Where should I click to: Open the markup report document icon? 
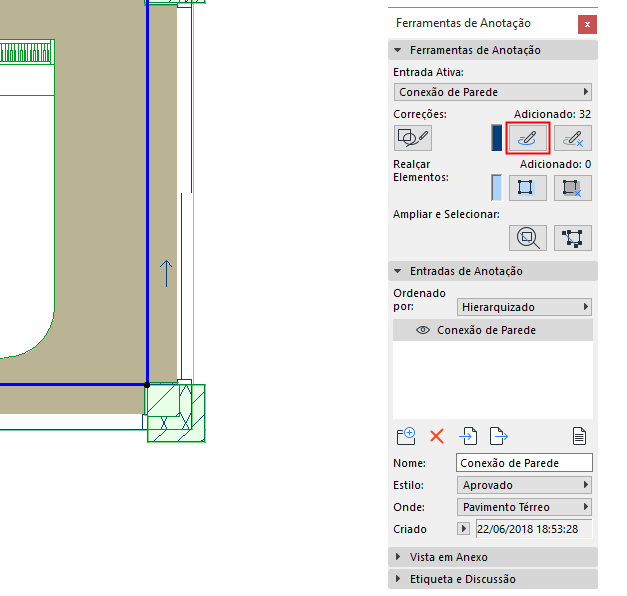coord(579,436)
